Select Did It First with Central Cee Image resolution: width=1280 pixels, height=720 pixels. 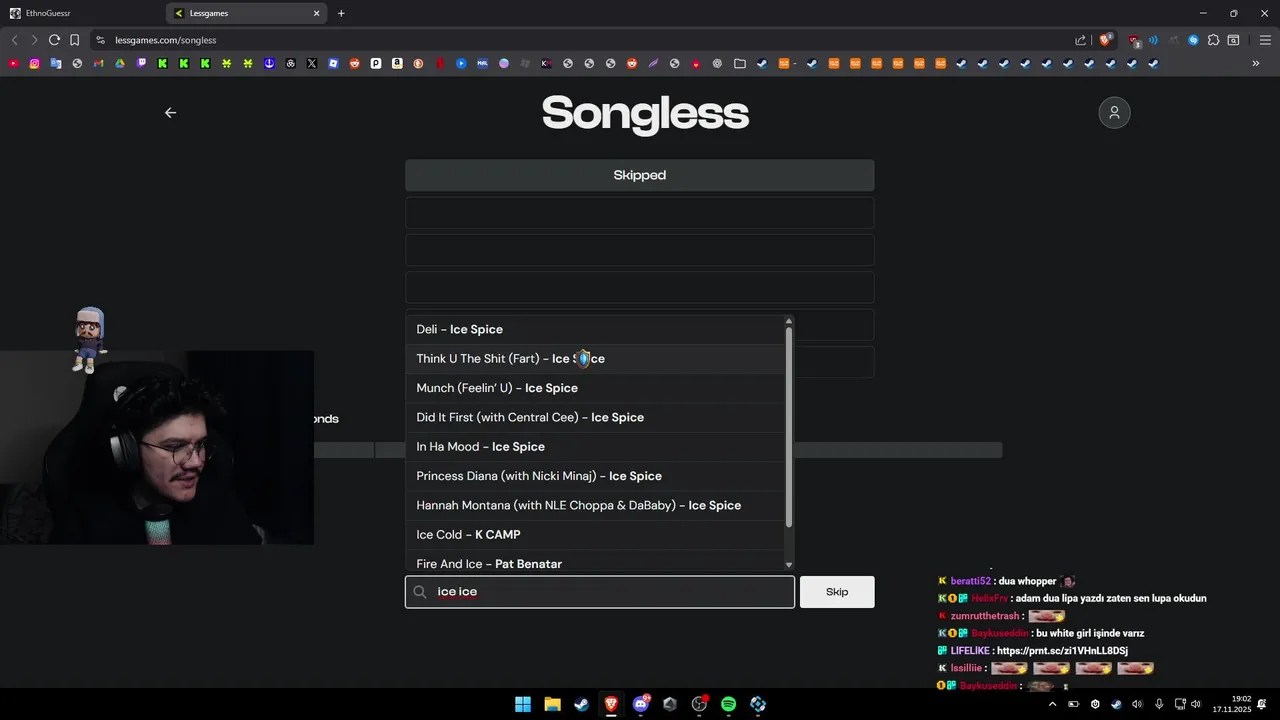tap(595, 417)
